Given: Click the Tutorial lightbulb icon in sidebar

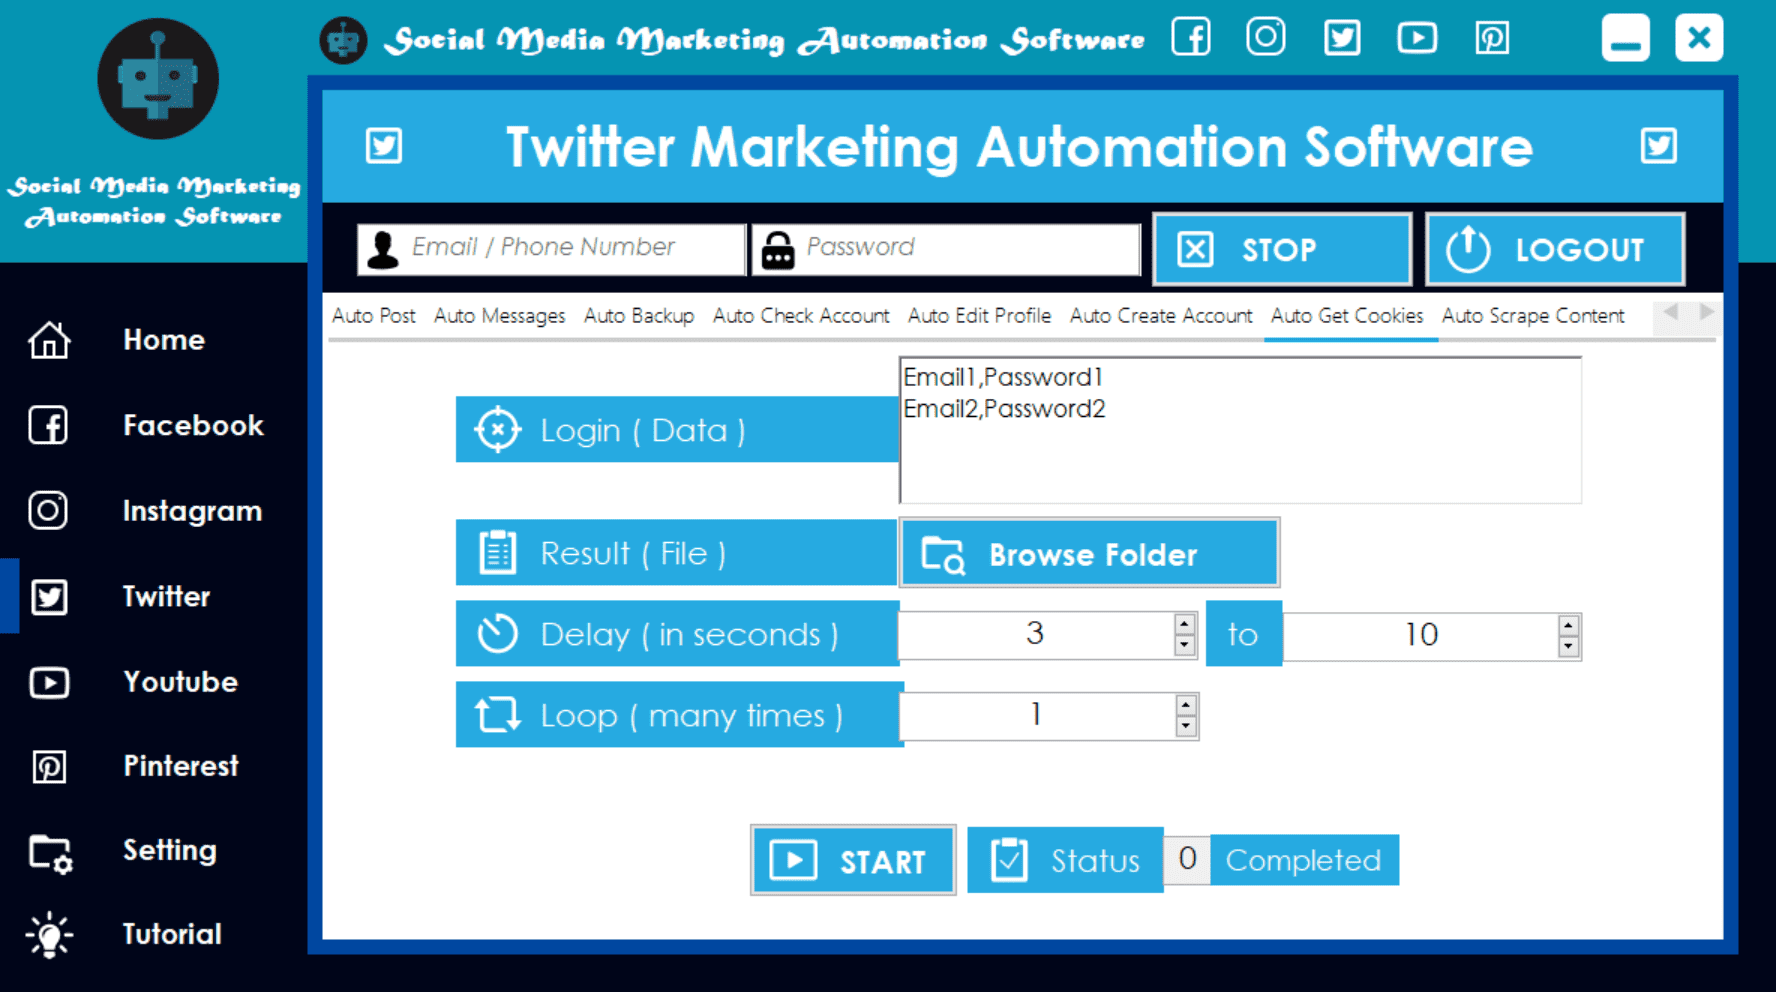Looking at the screenshot, I should [49, 935].
